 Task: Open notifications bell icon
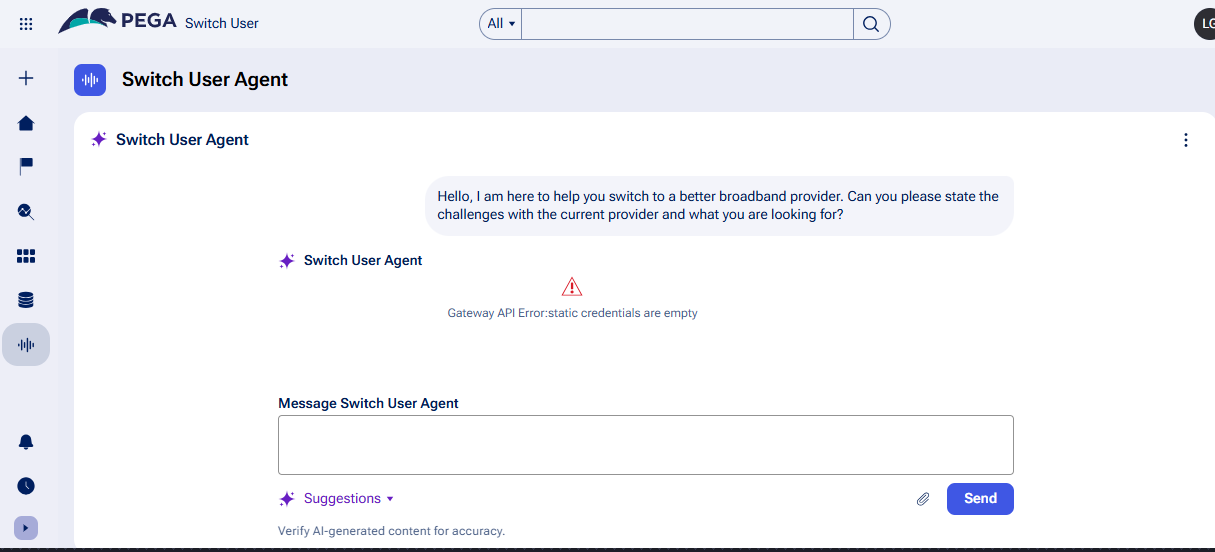pyautogui.click(x=26, y=442)
